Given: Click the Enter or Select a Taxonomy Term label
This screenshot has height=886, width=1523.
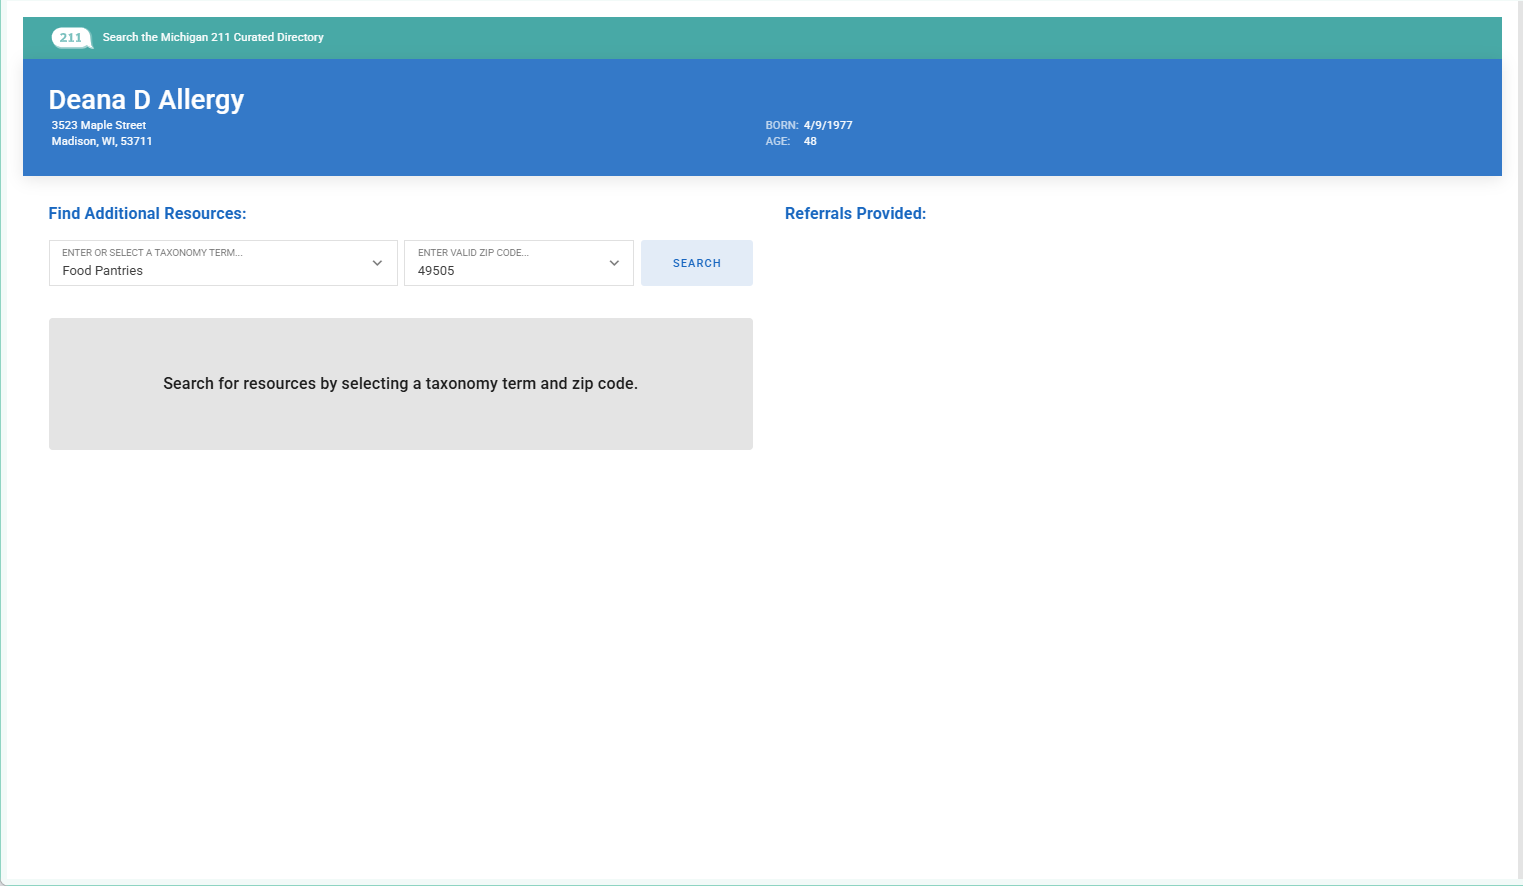Looking at the screenshot, I should [152, 253].
